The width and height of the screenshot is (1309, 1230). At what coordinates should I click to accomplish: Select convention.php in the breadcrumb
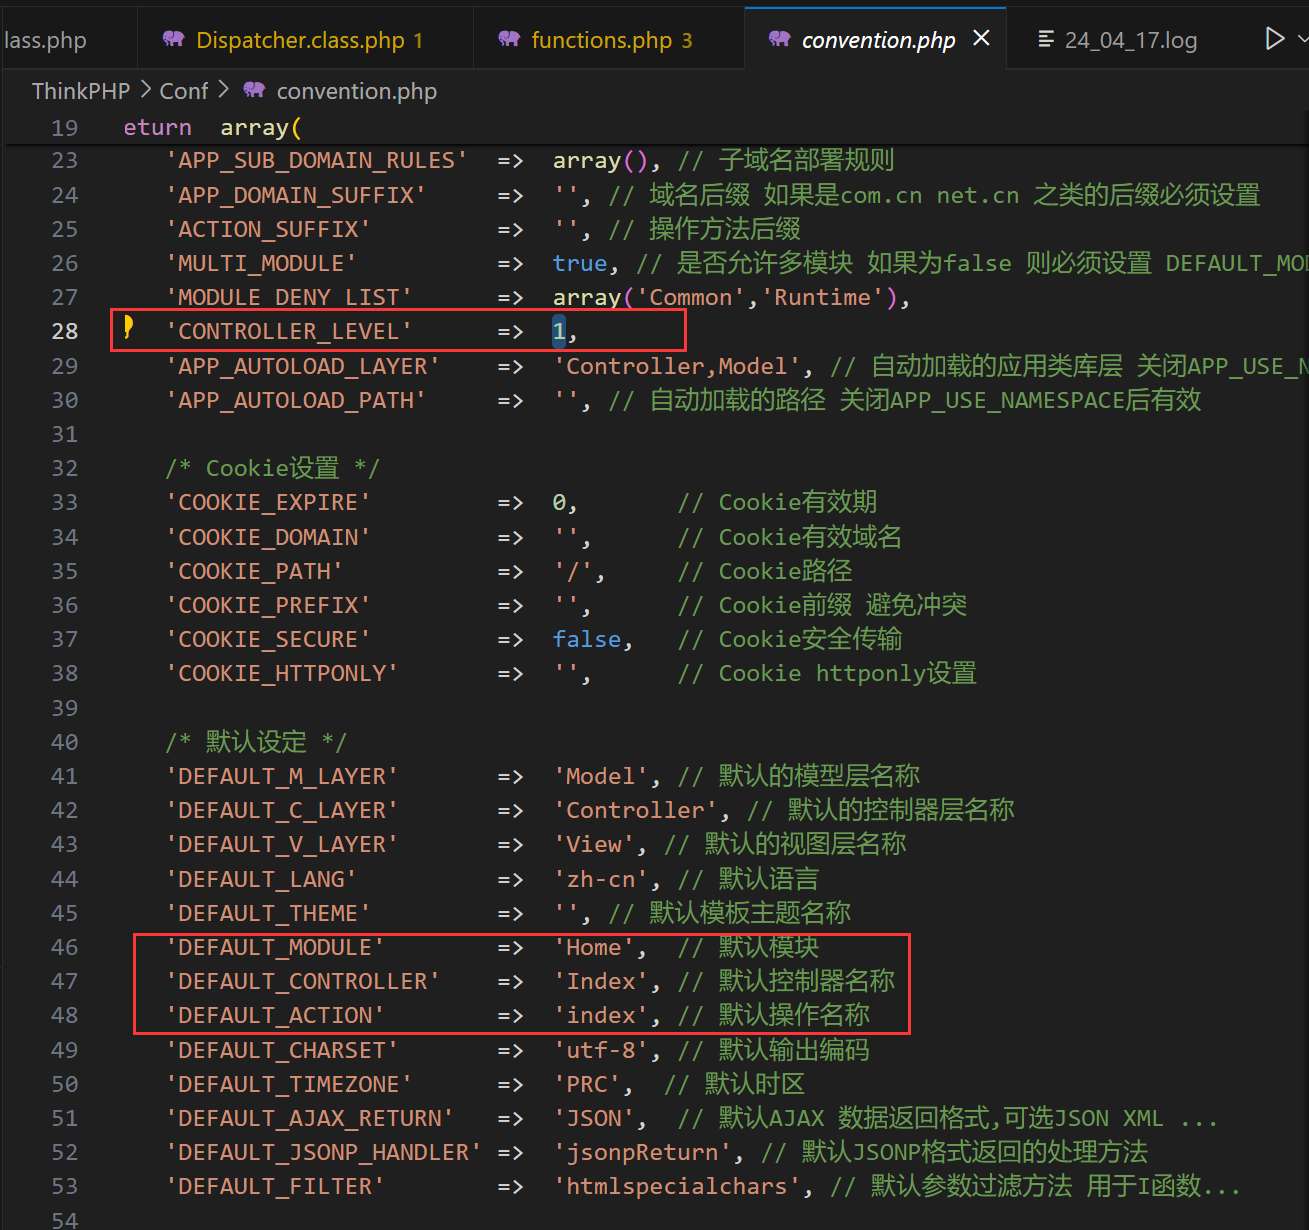coord(357,91)
